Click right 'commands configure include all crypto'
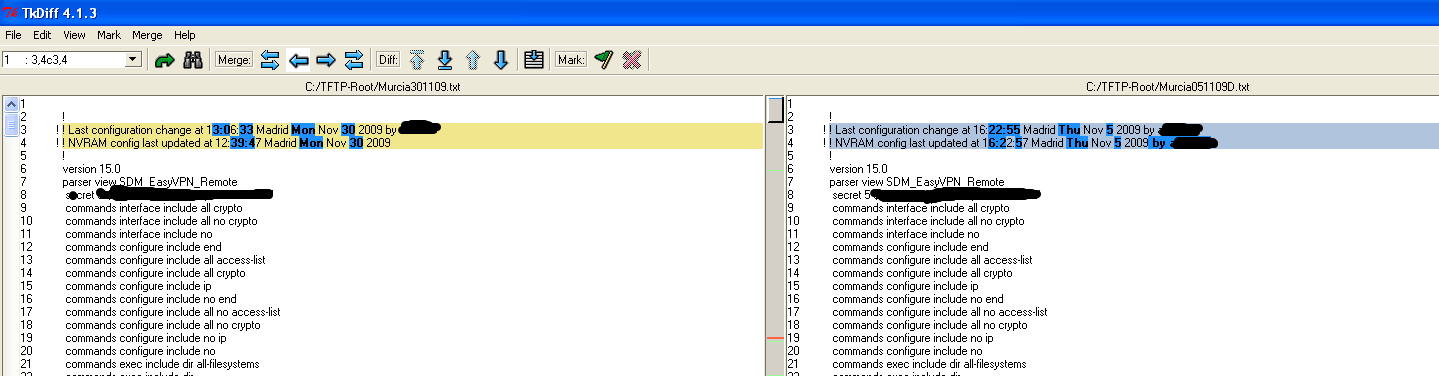Image resolution: width=1439 pixels, height=376 pixels. click(922, 273)
